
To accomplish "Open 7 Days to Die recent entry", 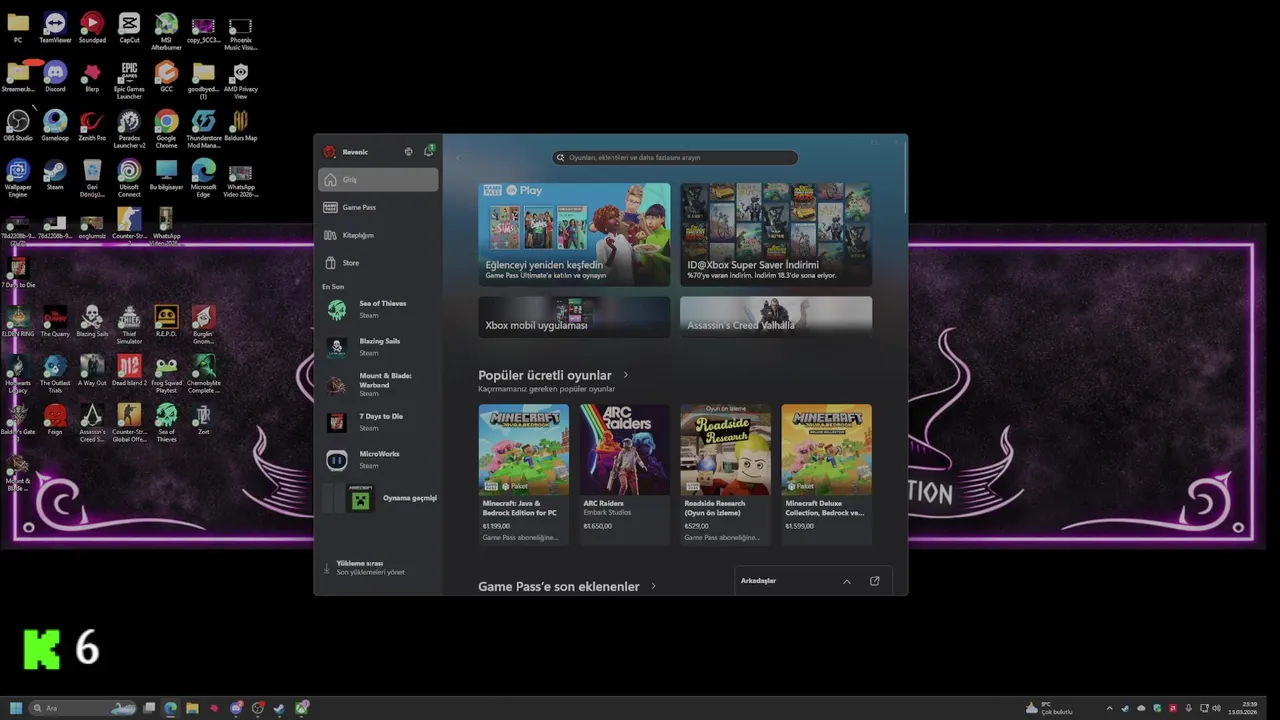I will pyautogui.click(x=378, y=422).
